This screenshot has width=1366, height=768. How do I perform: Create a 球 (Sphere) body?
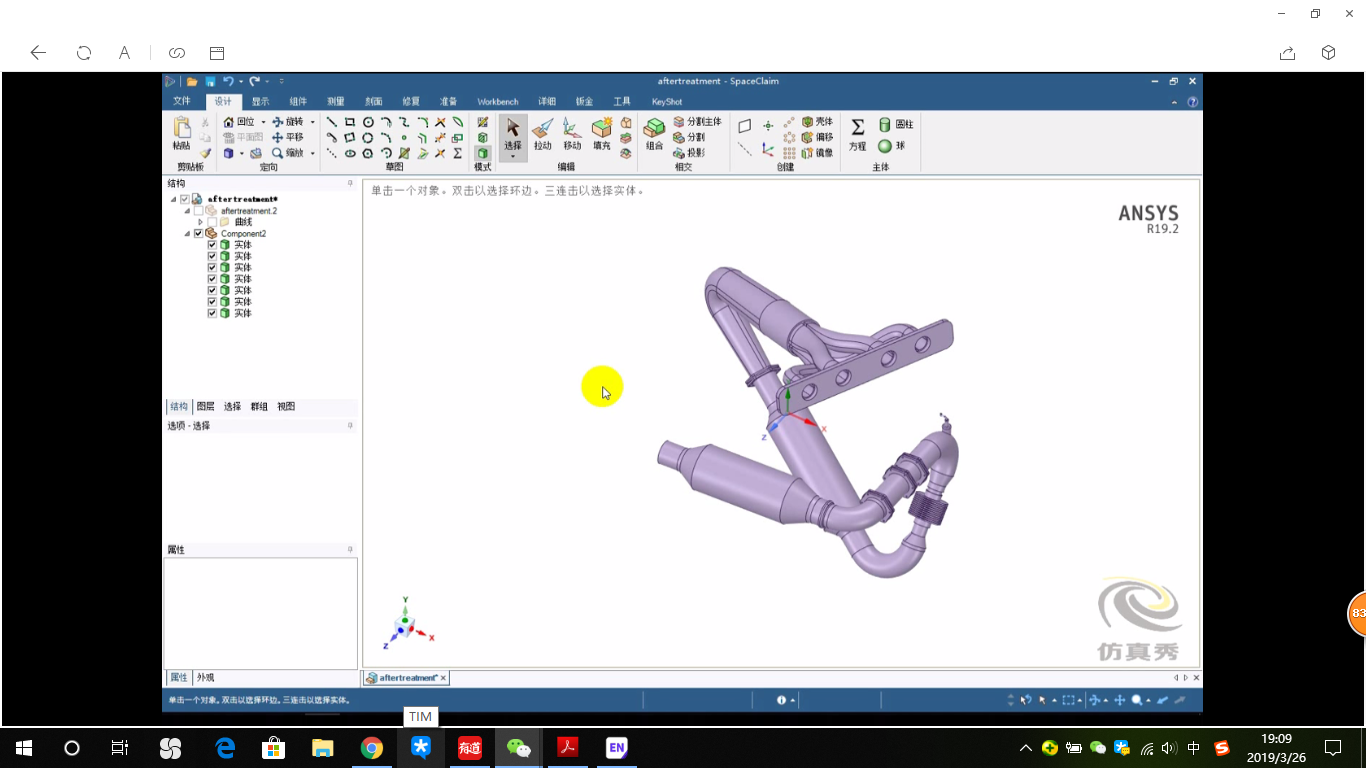(x=891, y=146)
